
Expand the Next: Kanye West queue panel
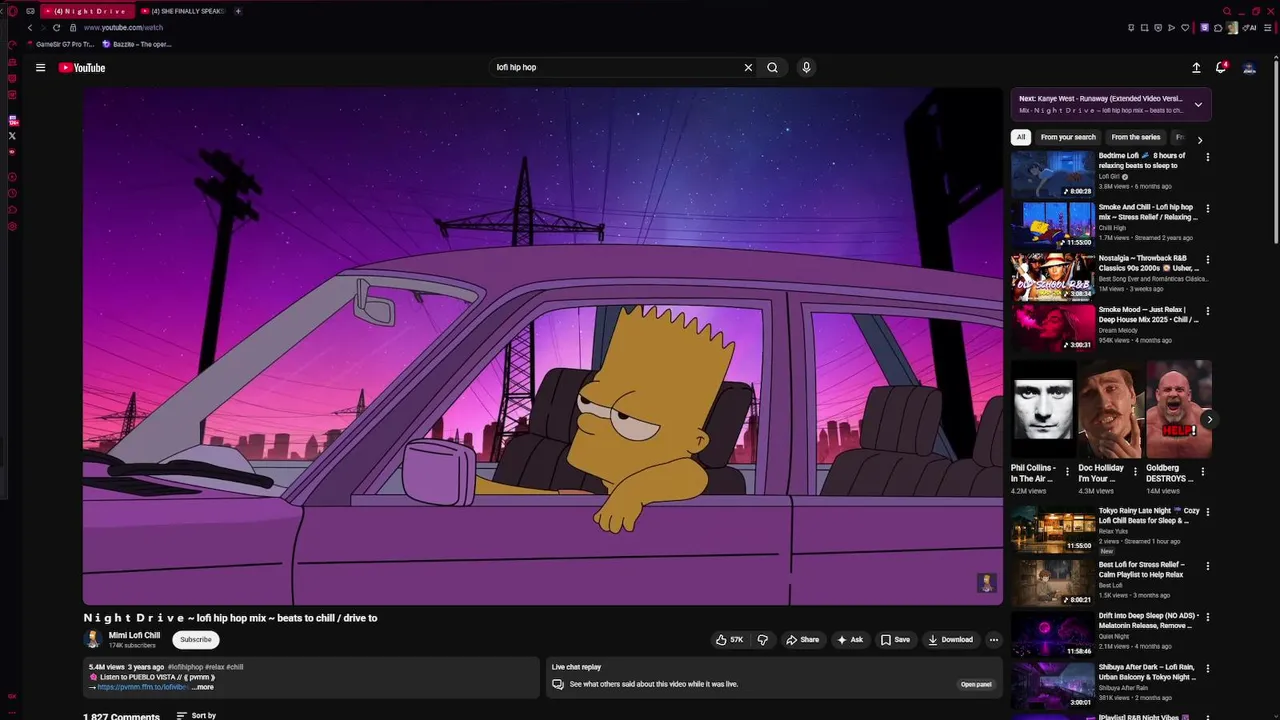click(1198, 104)
